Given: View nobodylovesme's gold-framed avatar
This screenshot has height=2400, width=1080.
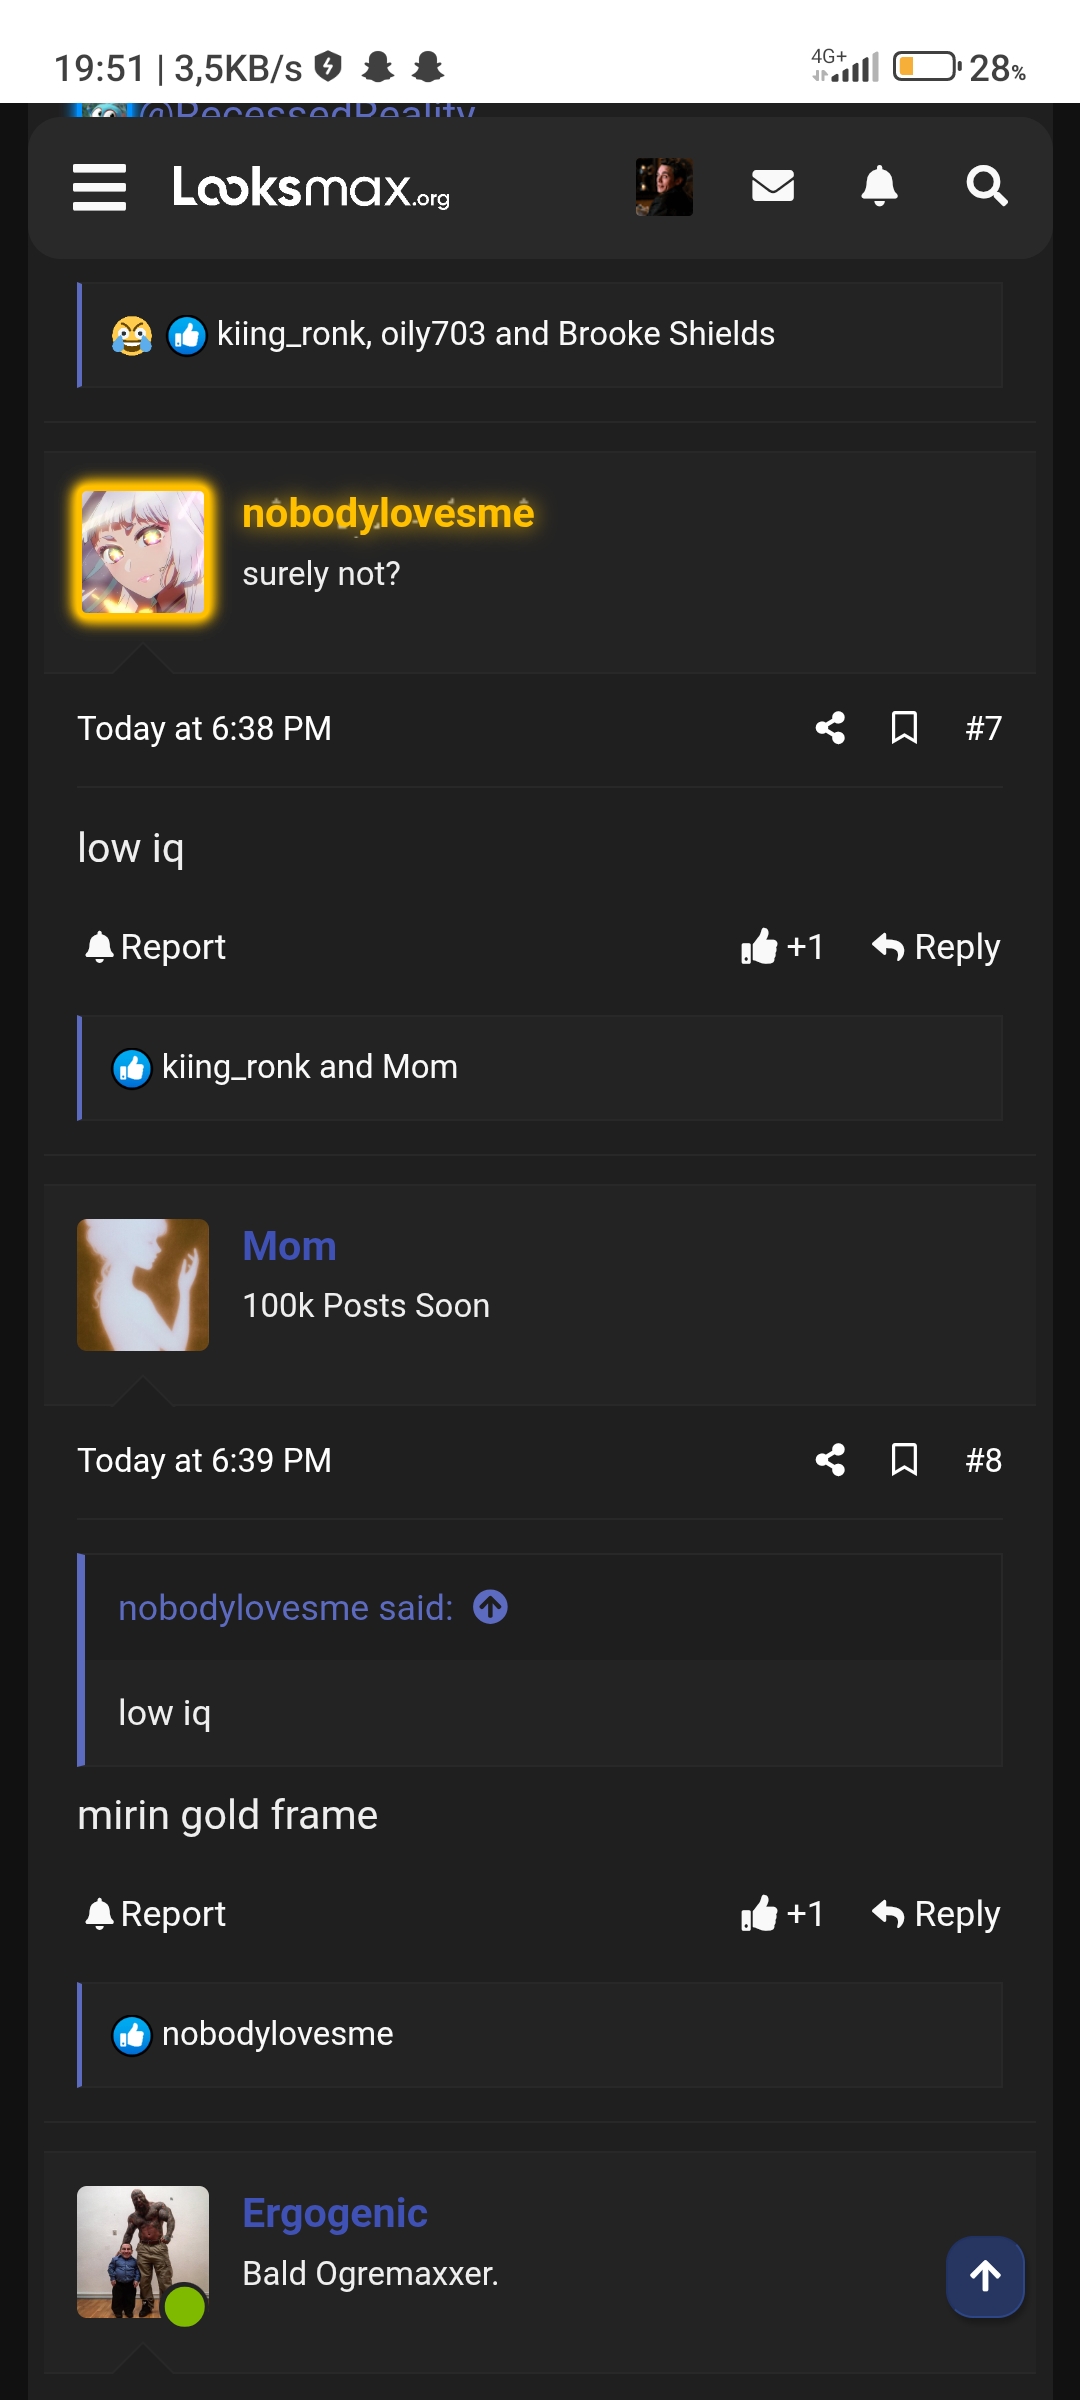Looking at the screenshot, I should coord(143,552).
